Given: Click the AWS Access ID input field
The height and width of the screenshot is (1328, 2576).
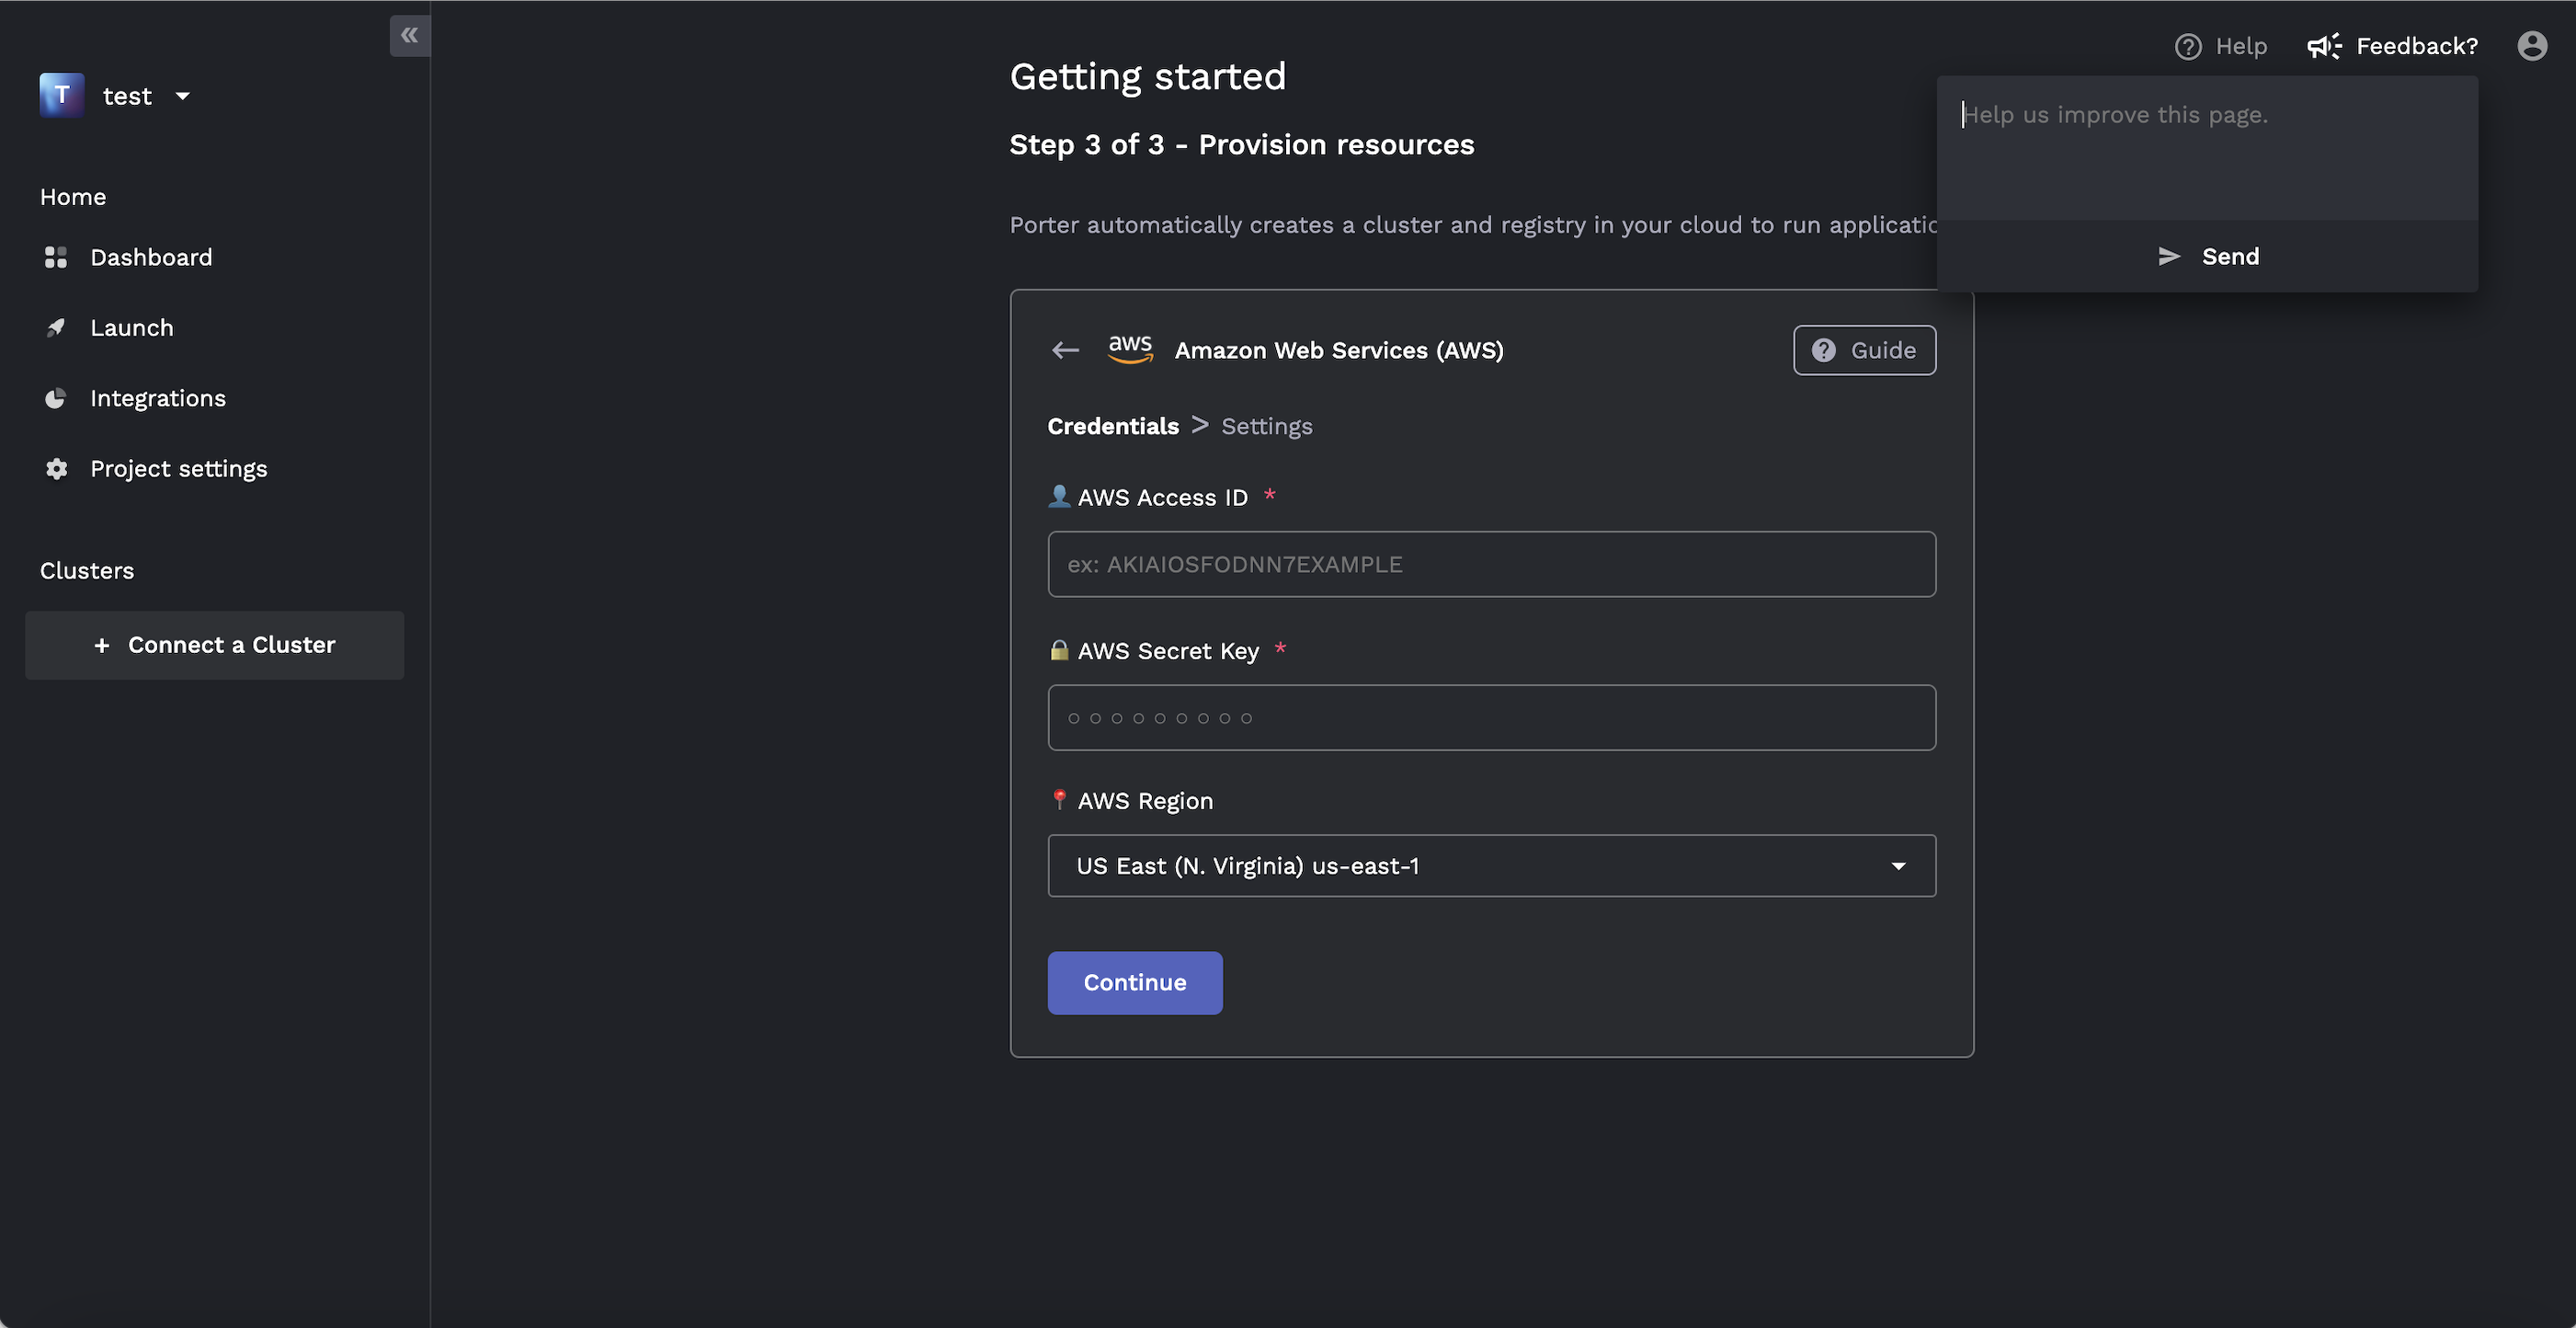Looking at the screenshot, I should click(1491, 564).
